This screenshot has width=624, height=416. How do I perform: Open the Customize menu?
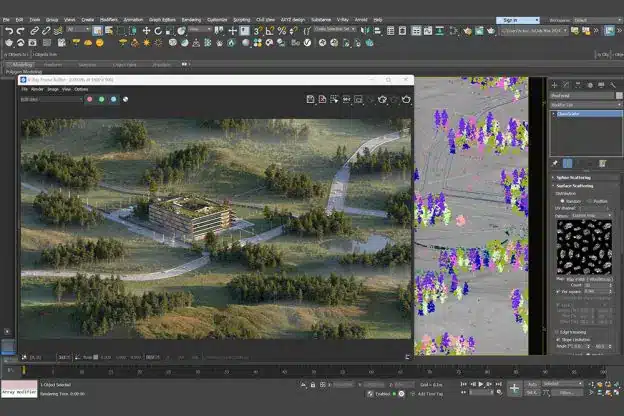tap(217, 20)
